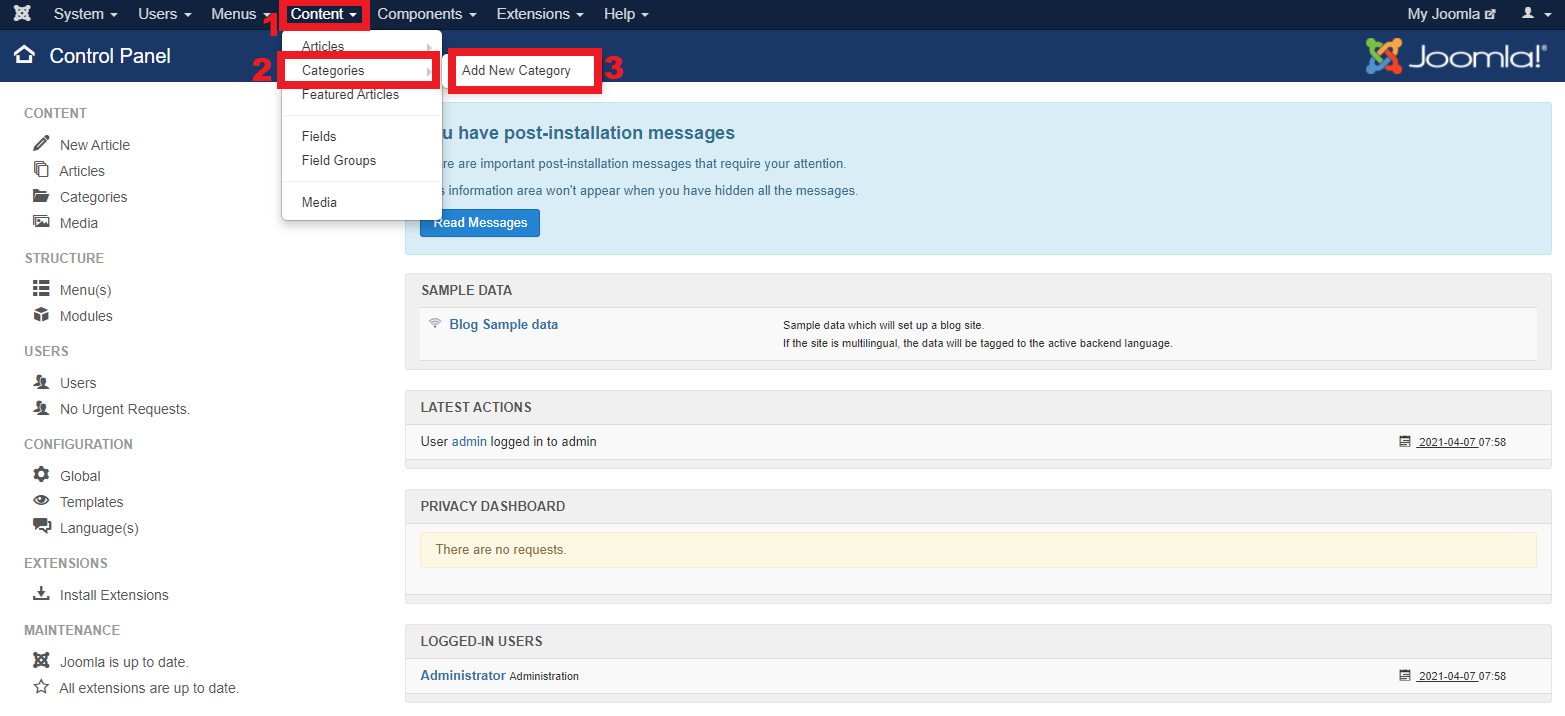Click the Administrator link under Logged-in Users
Image resolution: width=1565 pixels, height=716 pixels.
click(463, 675)
